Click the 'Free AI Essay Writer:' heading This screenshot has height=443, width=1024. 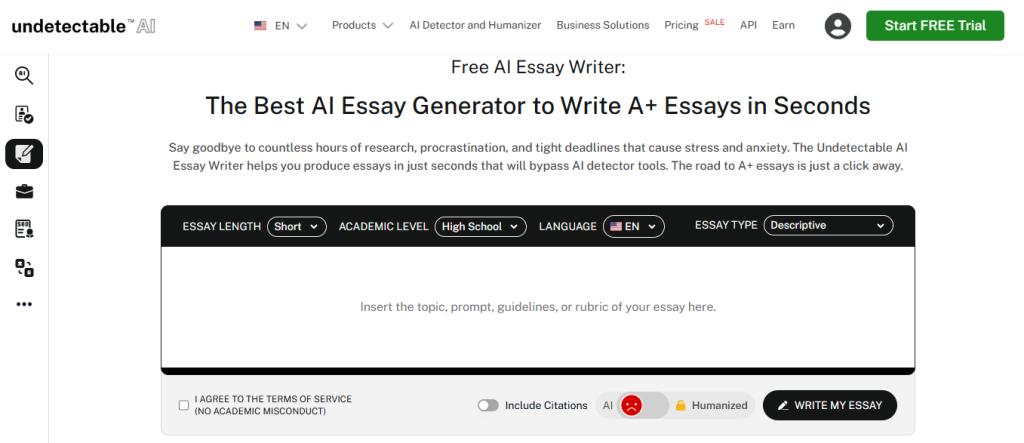(538, 67)
